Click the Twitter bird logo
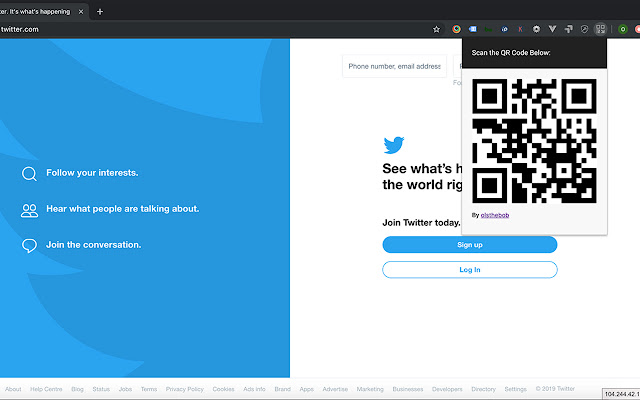 click(x=394, y=145)
